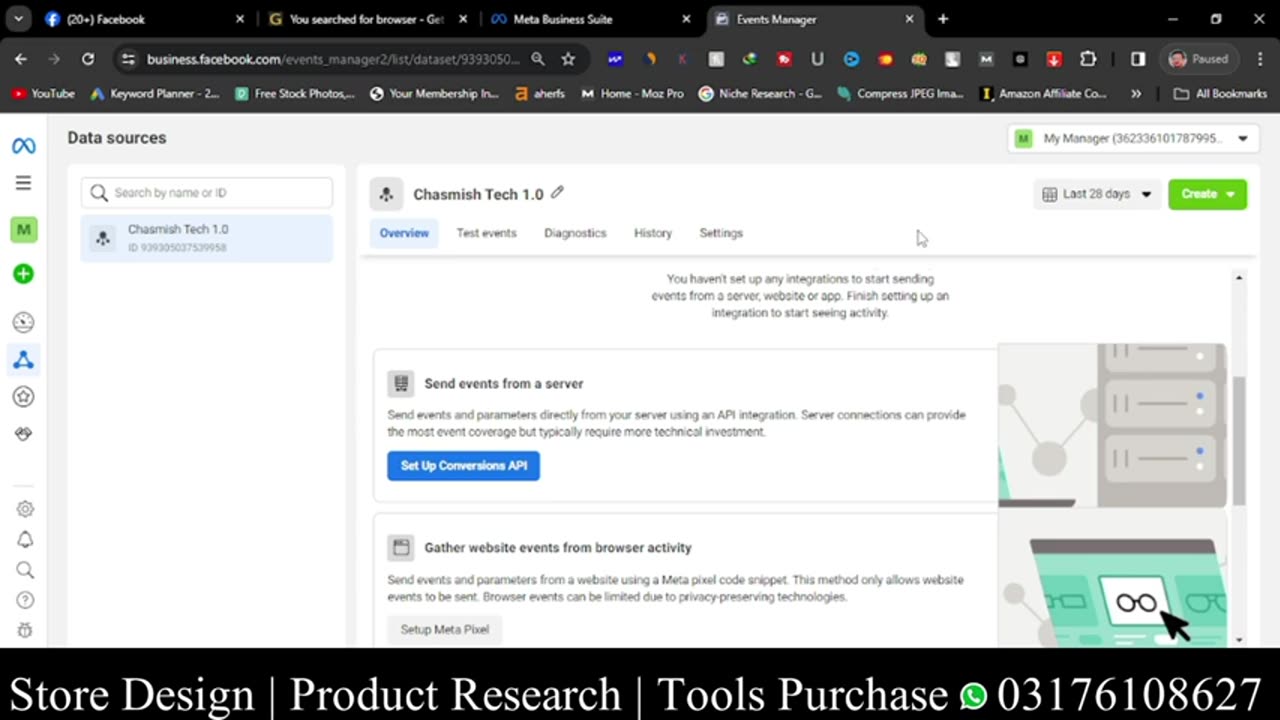1280x720 pixels.
Task: Open All Bookmarks folder
Action: 1220,93
